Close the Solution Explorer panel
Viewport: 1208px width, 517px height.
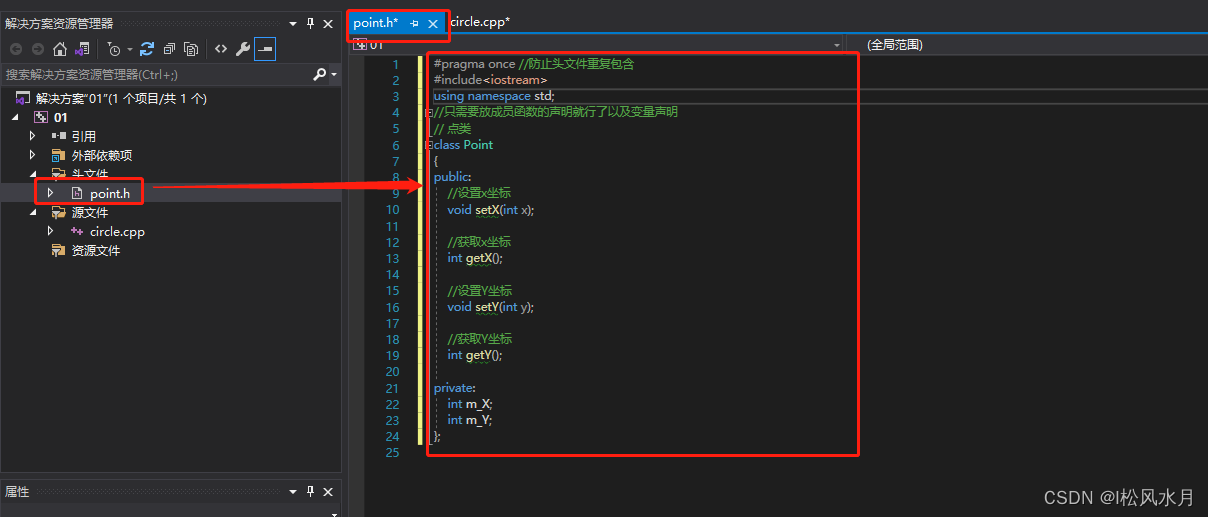328,23
